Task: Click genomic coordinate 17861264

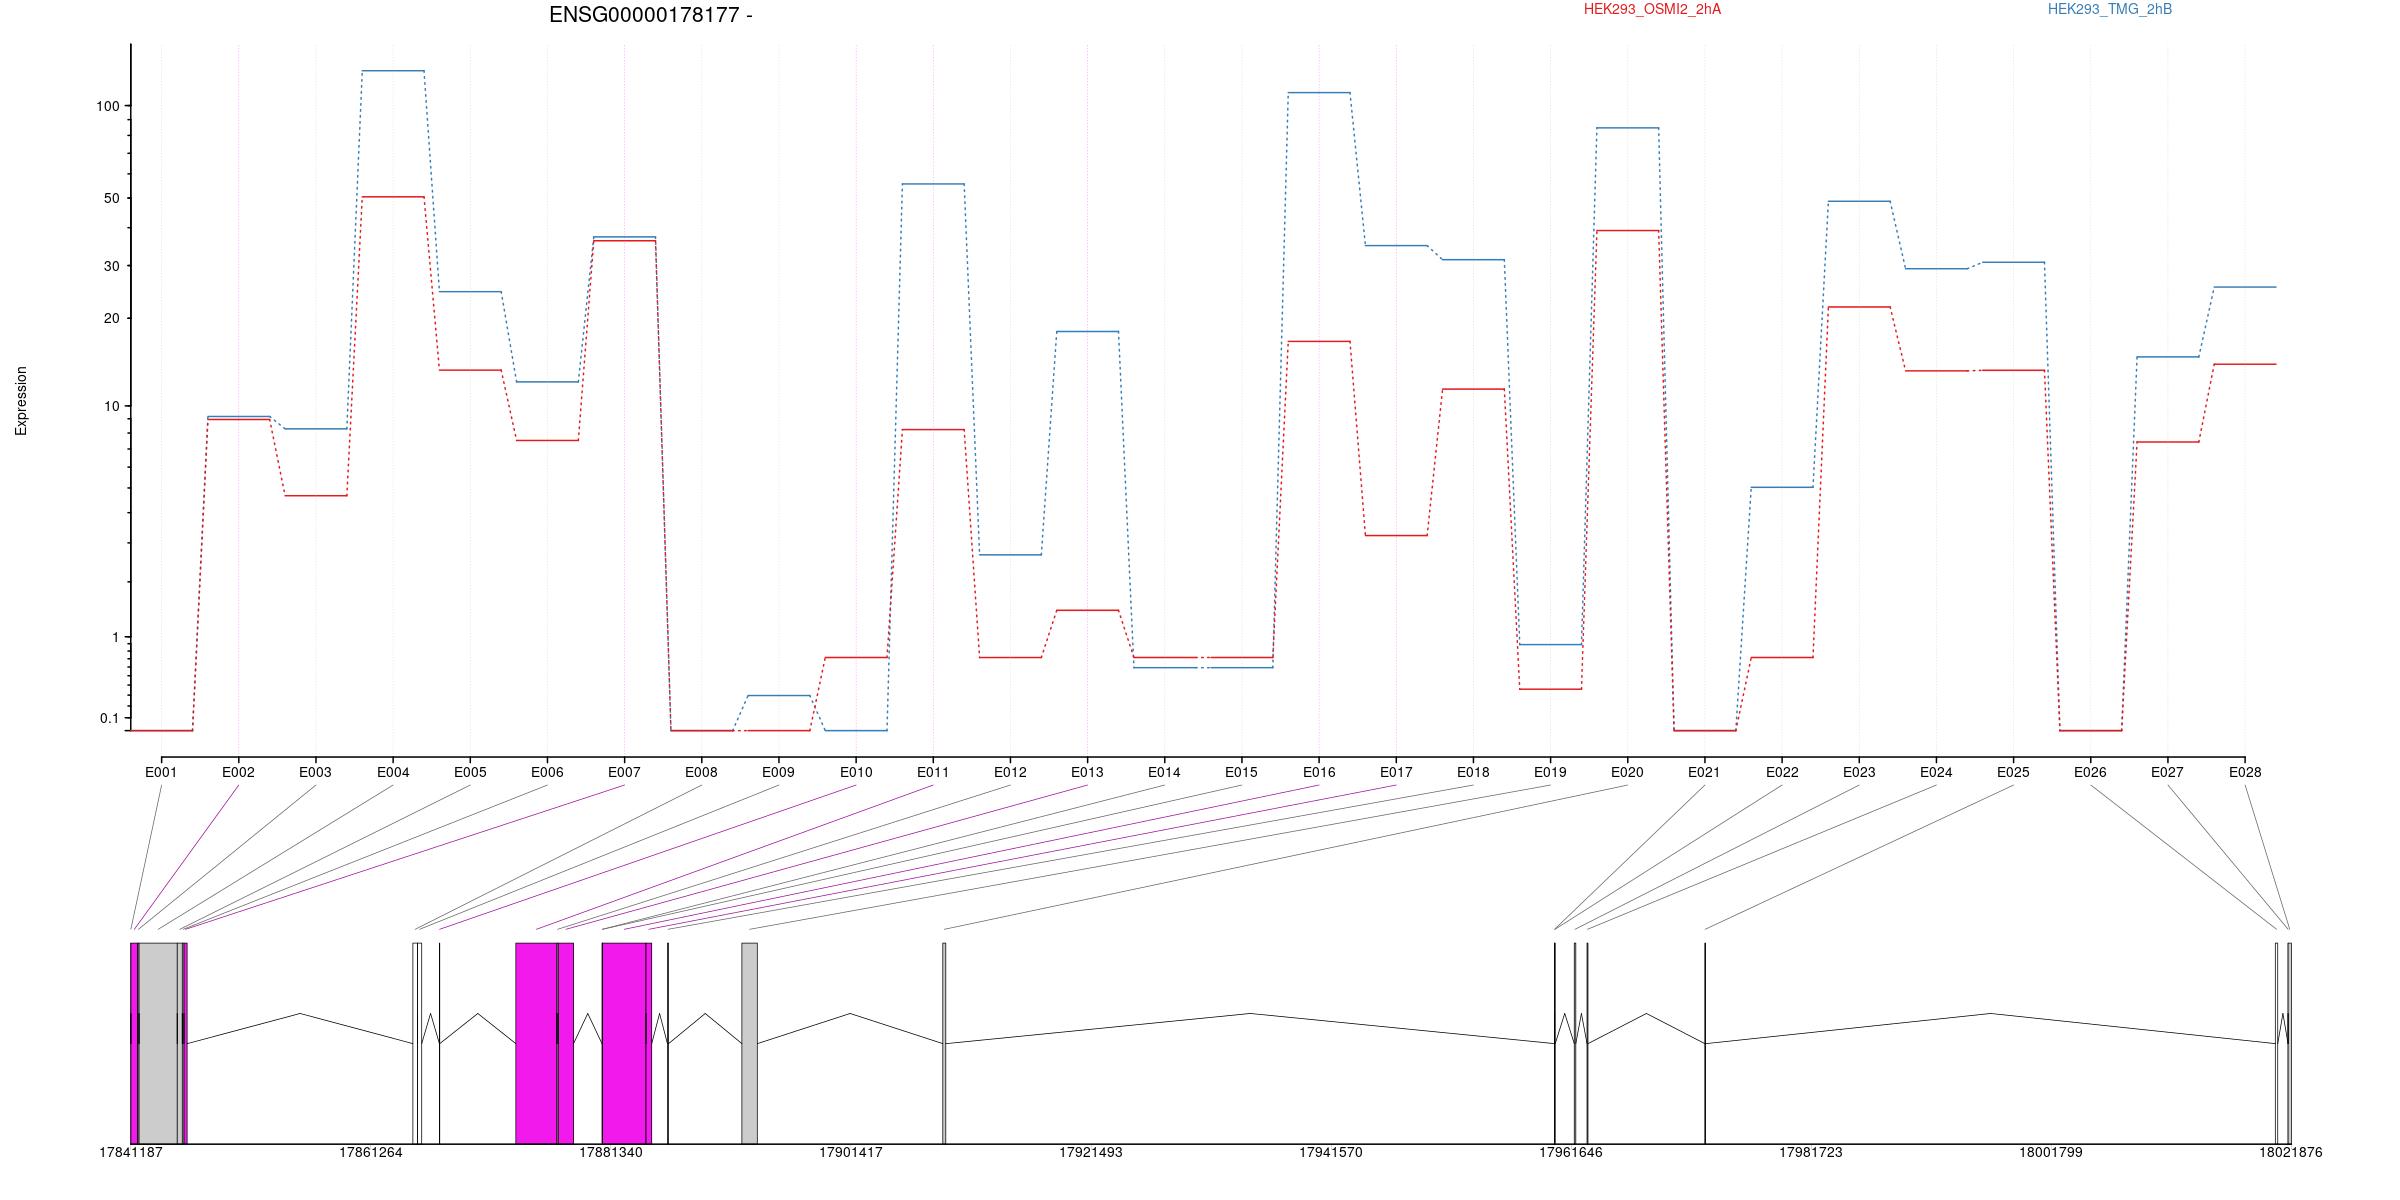Action: [x=371, y=1152]
